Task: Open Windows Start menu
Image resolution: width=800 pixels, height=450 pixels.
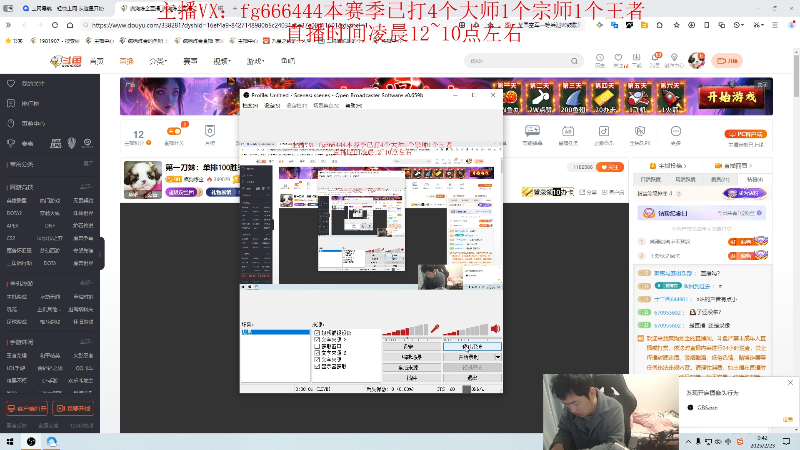Action: click(x=10, y=442)
